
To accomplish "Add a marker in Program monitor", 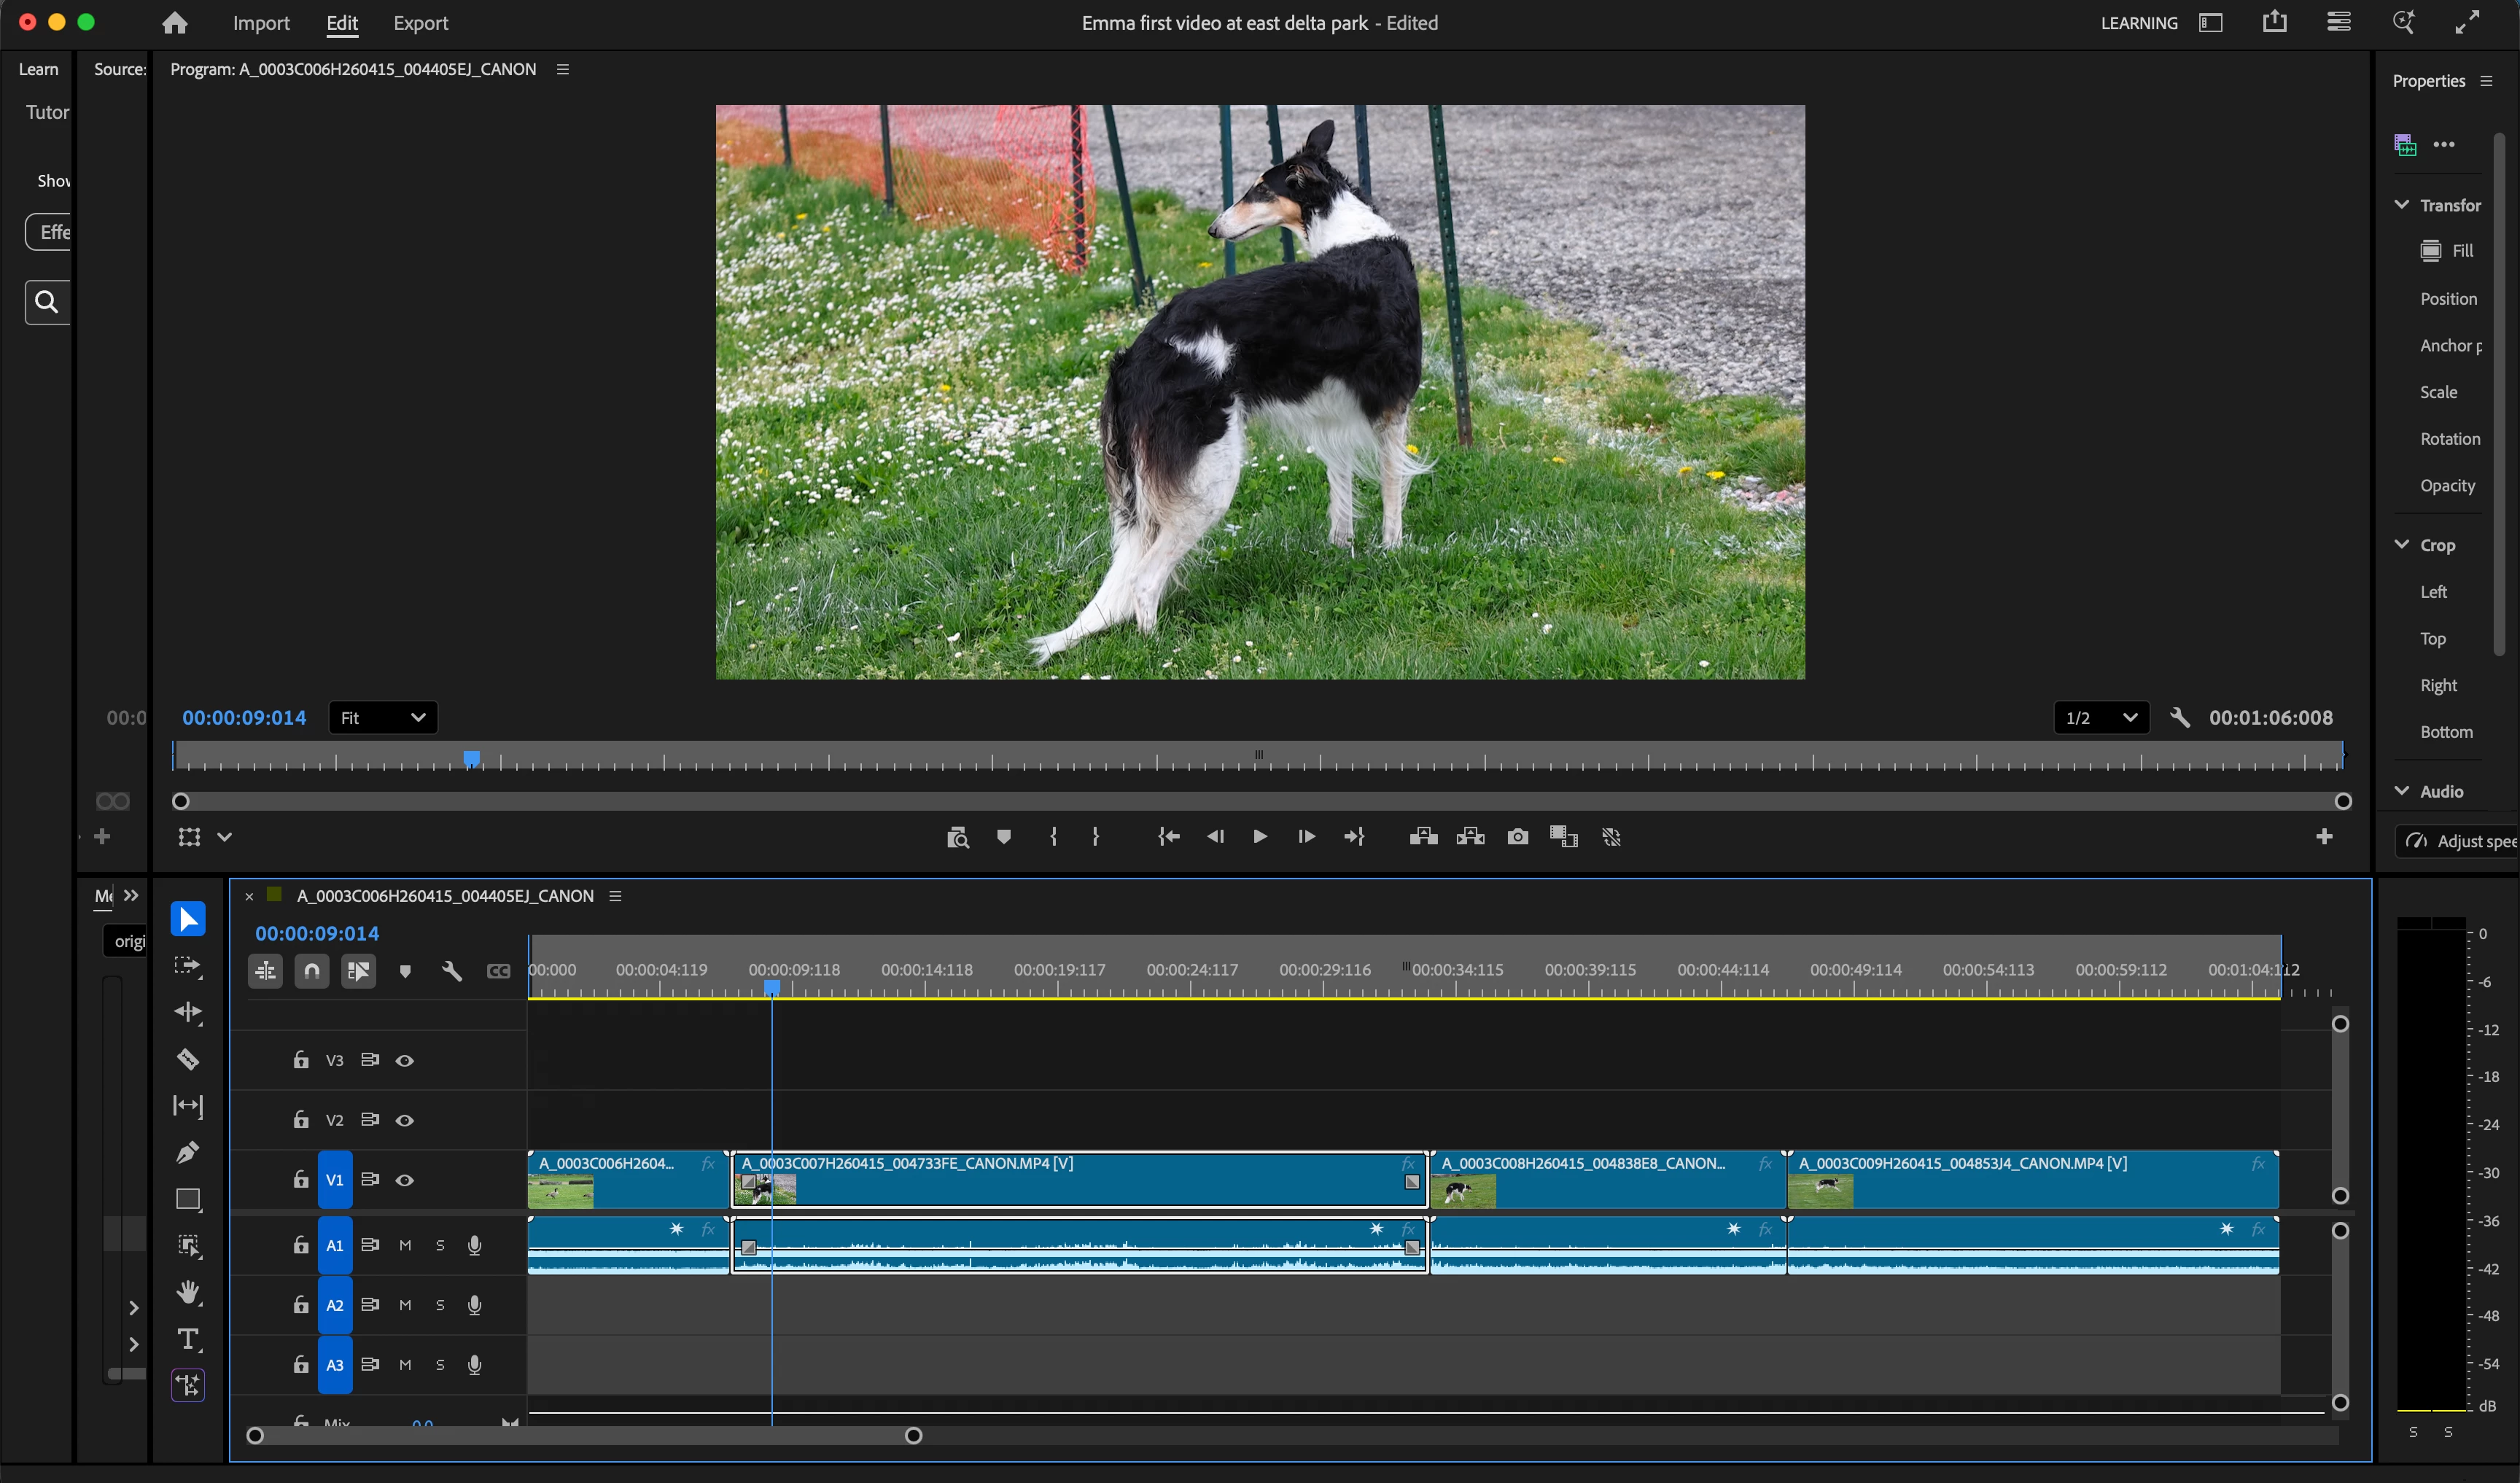I will coord(1003,837).
